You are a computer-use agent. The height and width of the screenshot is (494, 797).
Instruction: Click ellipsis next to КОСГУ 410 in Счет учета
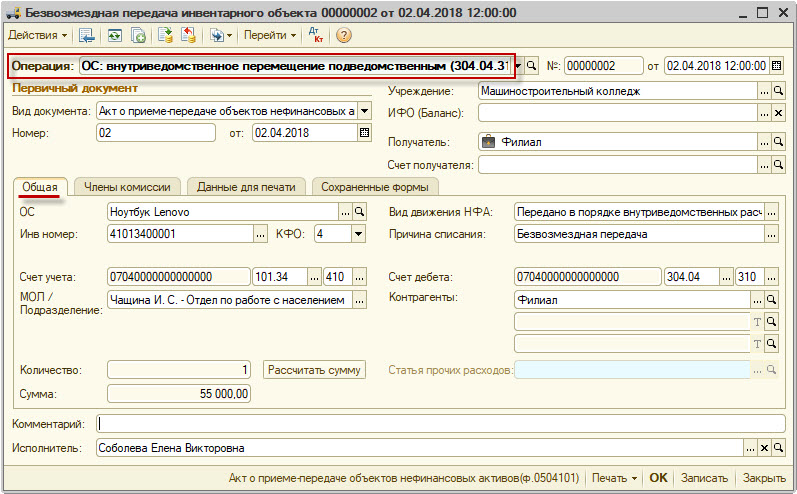(359, 277)
